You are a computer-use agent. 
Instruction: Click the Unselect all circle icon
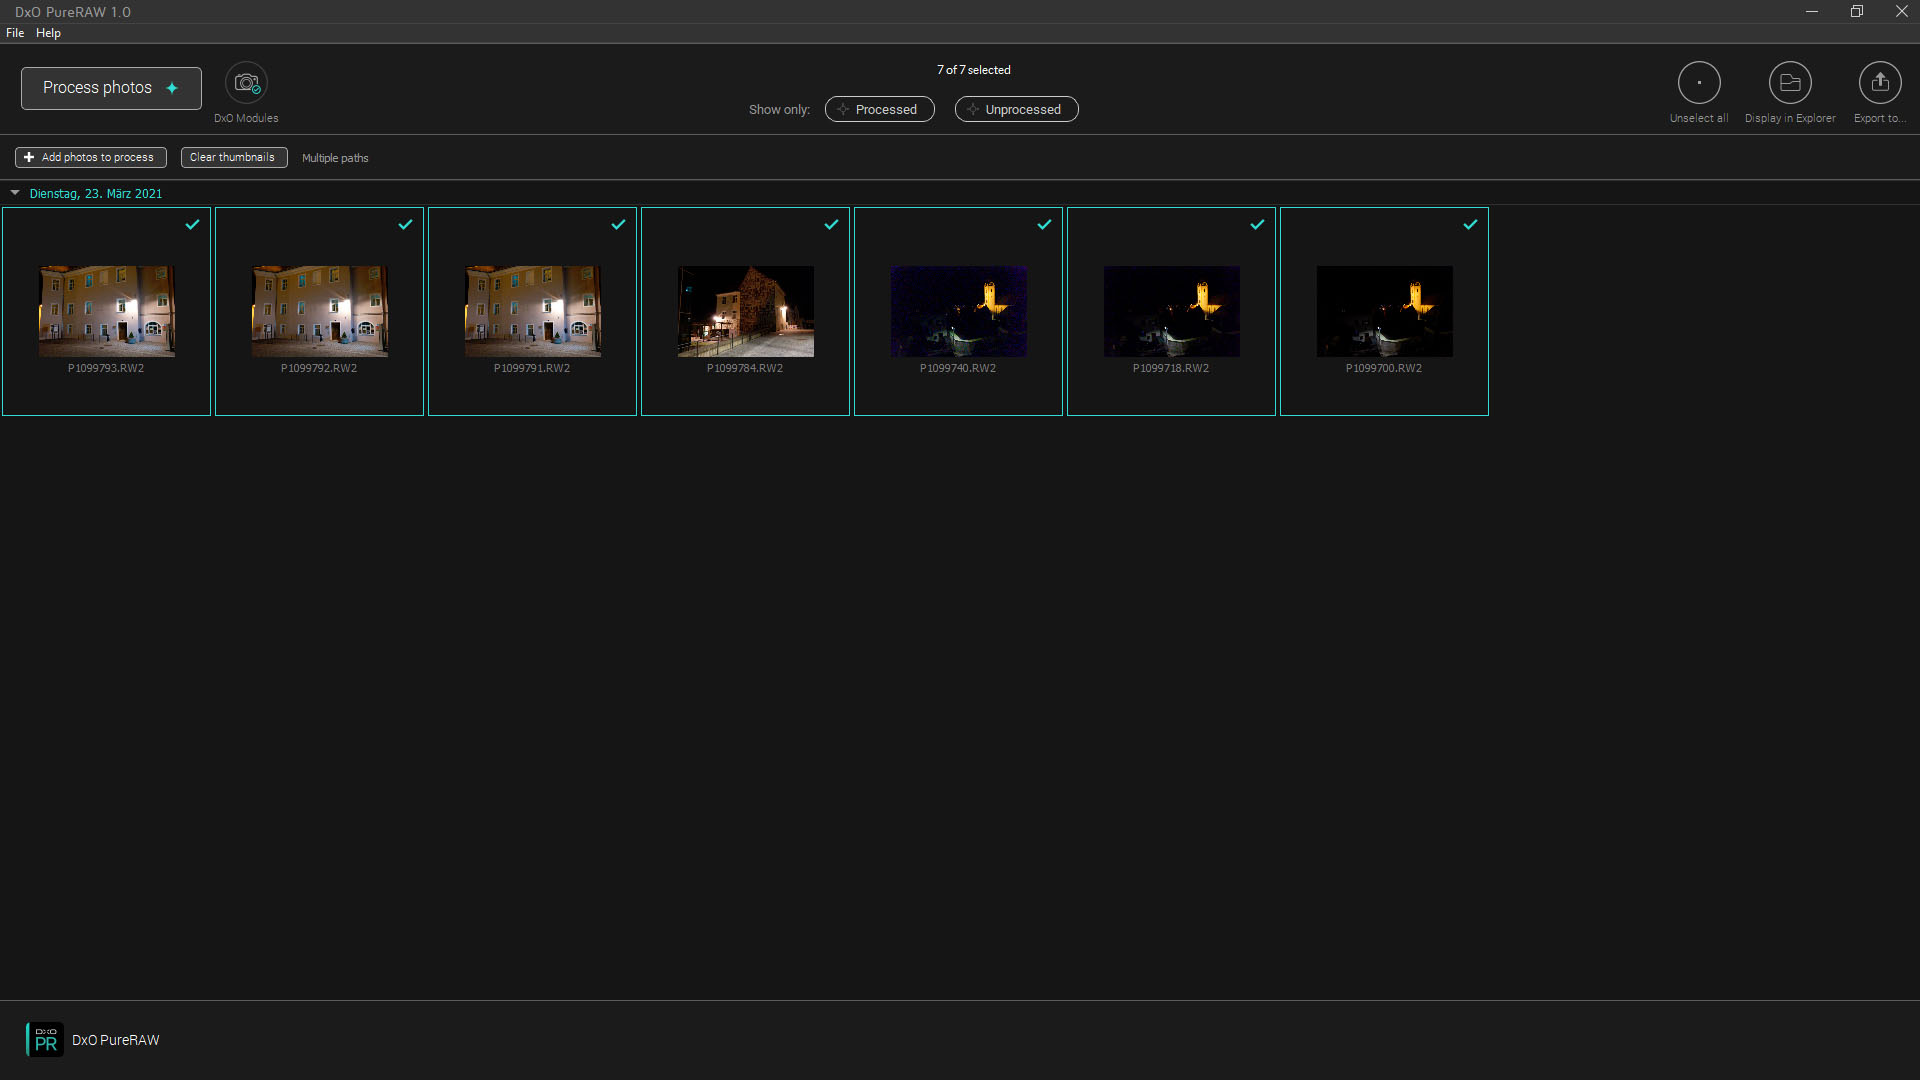point(1699,83)
